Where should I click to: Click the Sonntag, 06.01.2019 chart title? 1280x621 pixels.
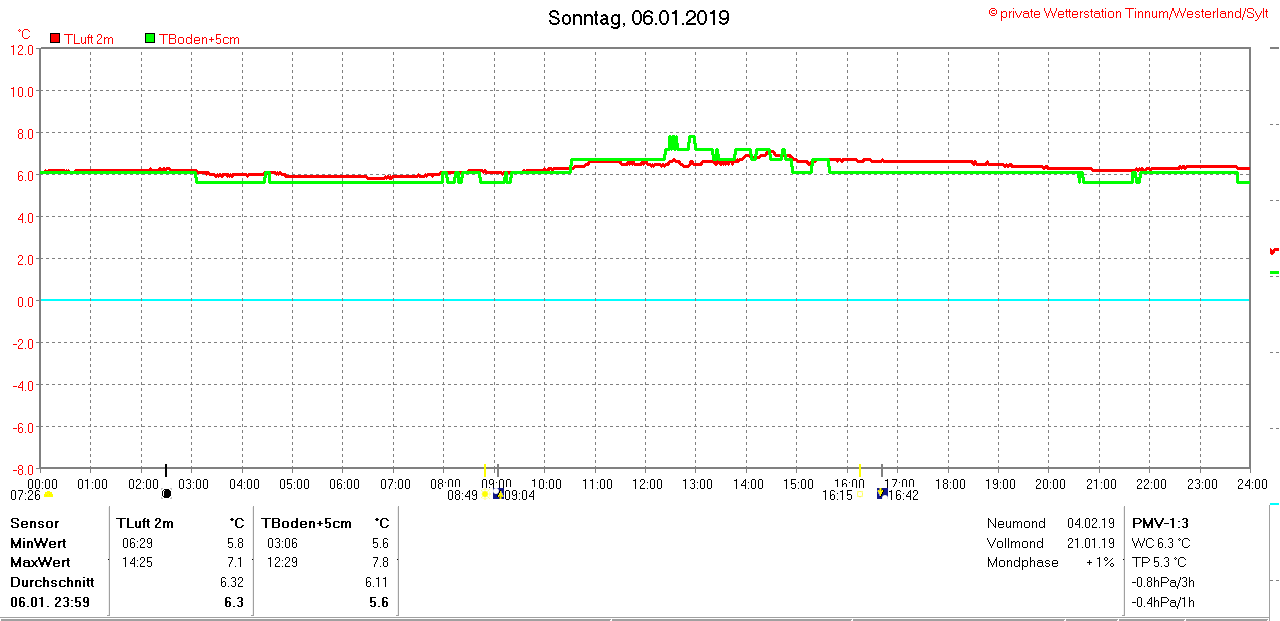tap(638, 18)
